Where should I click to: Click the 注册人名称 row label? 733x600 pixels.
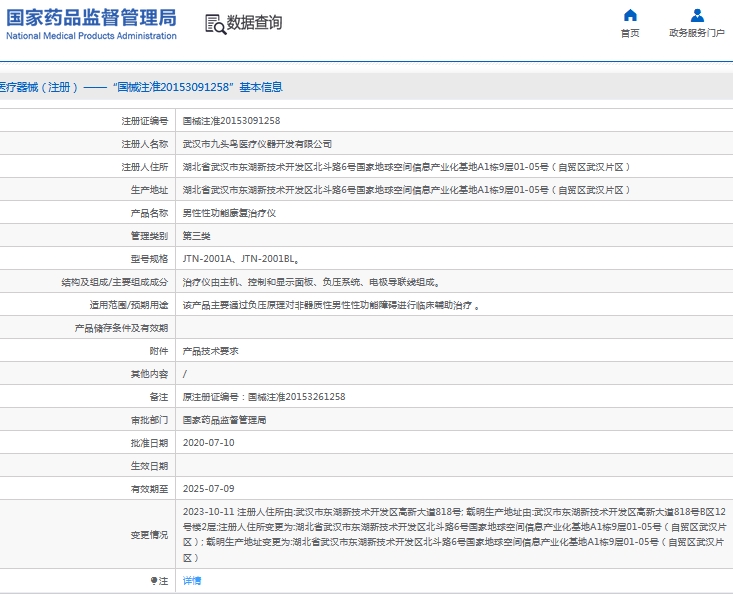144,144
